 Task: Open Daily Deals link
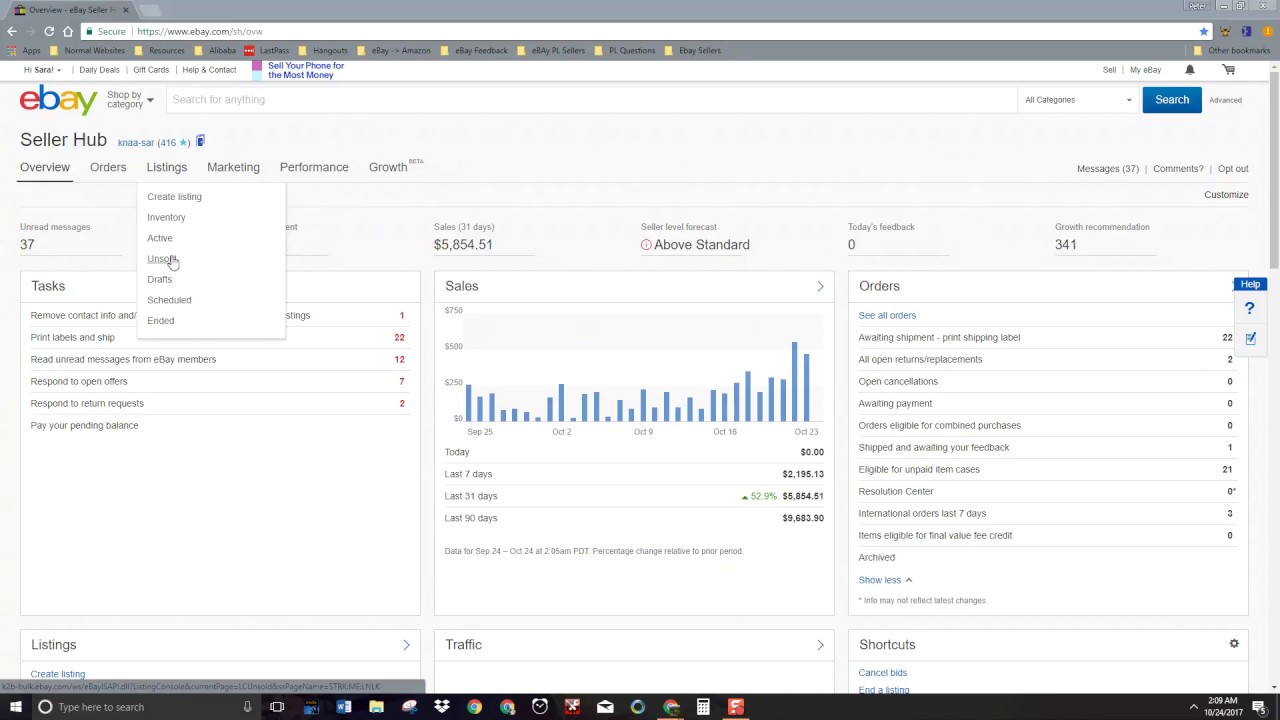click(x=99, y=70)
